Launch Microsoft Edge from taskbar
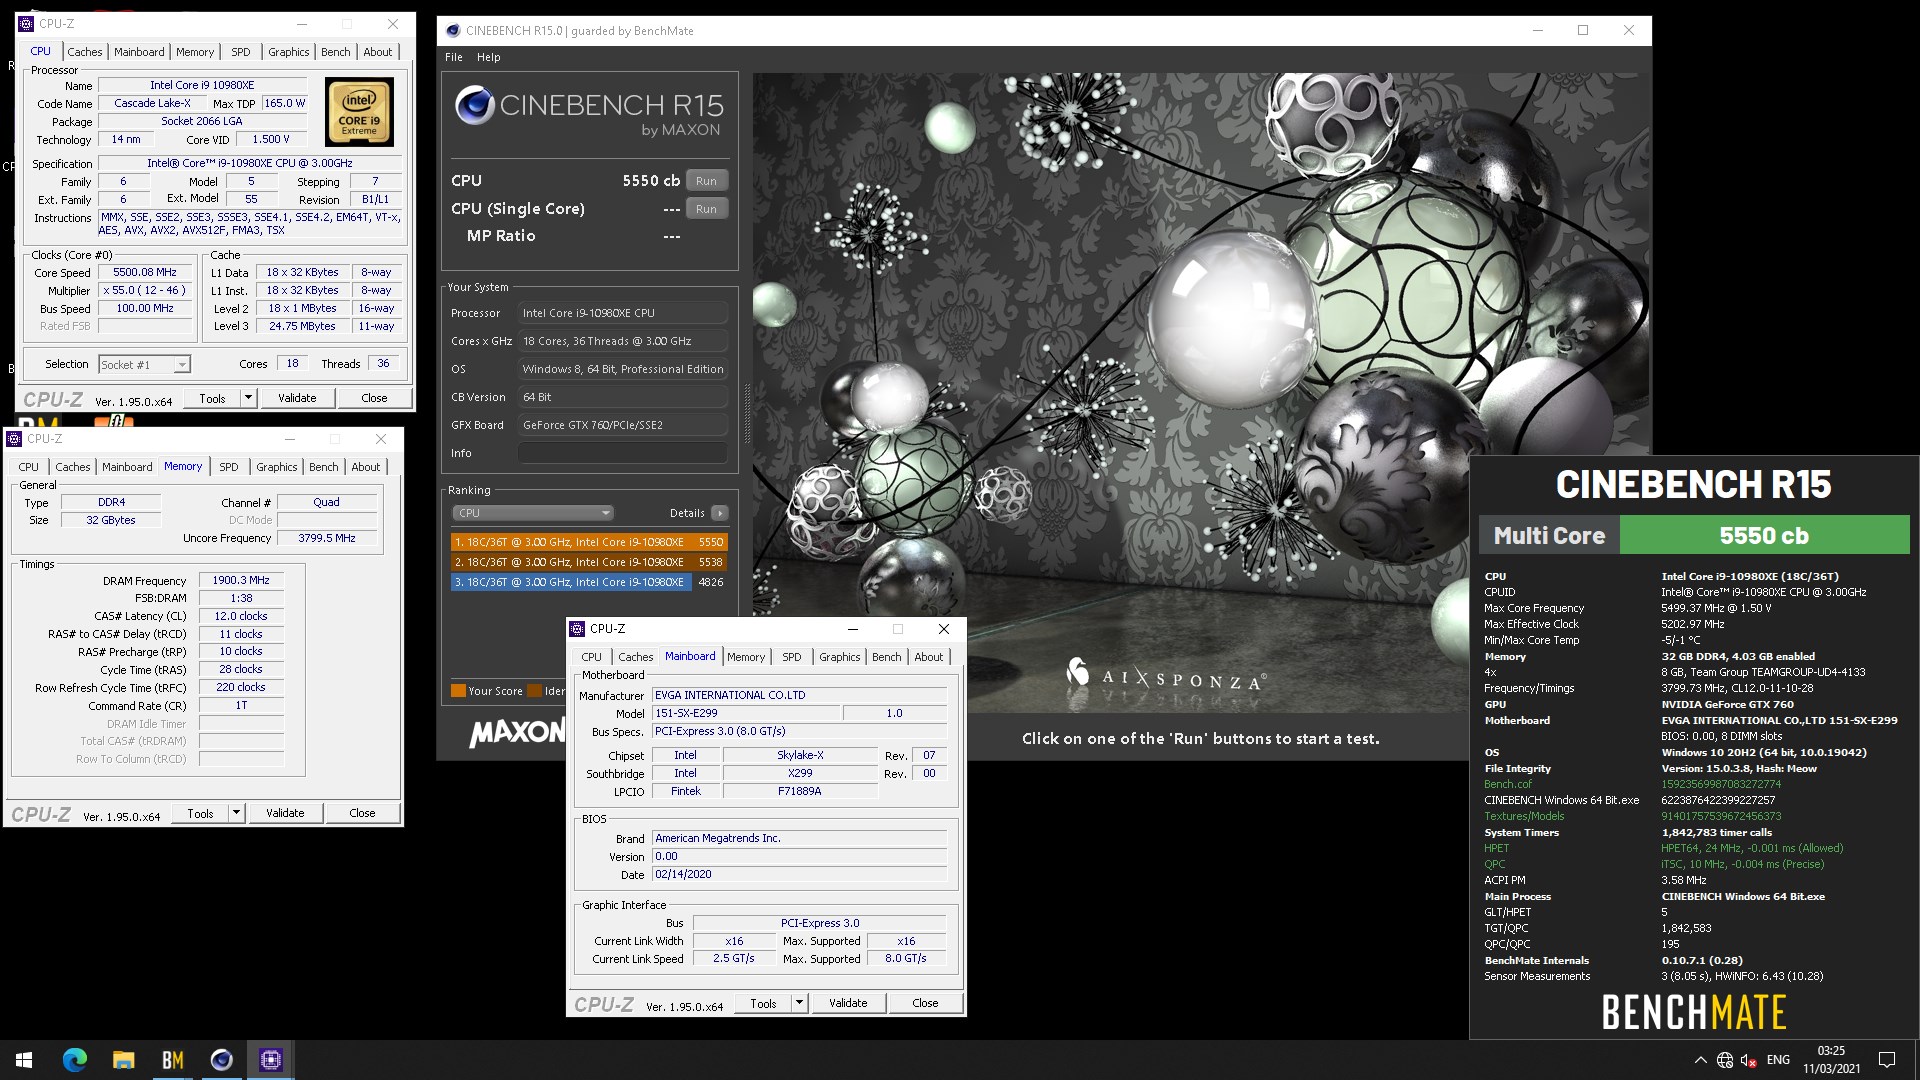 tap(74, 1060)
